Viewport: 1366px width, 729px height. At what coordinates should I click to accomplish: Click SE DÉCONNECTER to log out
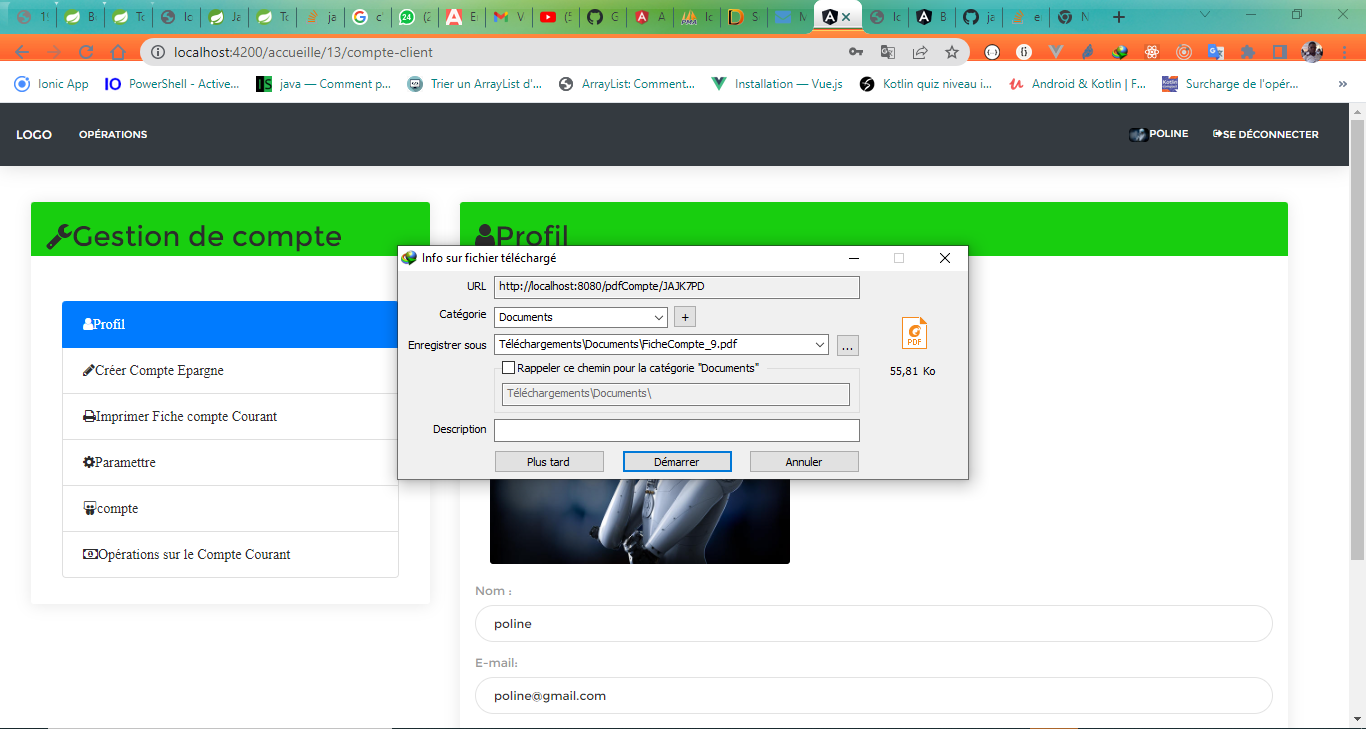coord(1265,133)
